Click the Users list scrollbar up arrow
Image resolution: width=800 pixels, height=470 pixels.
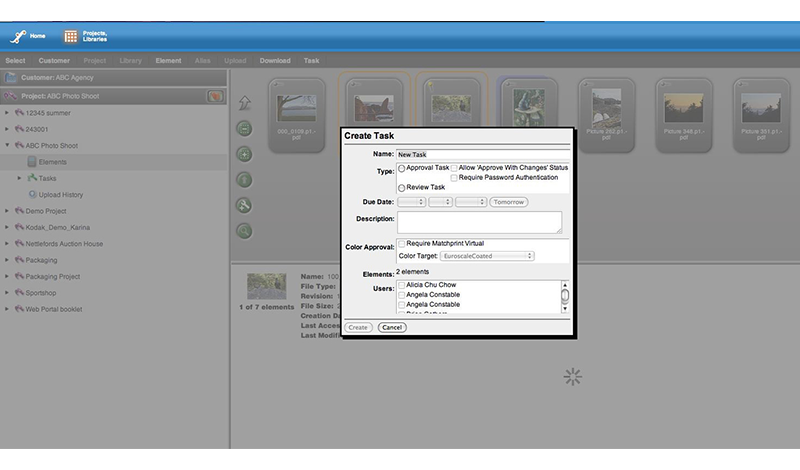pyautogui.click(x=565, y=285)
